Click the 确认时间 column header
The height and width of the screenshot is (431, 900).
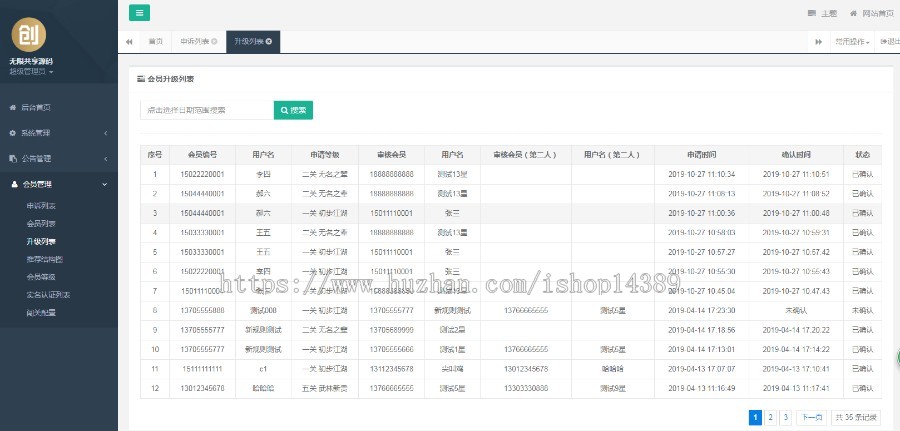pyautogui.click(x=796, y=155)
